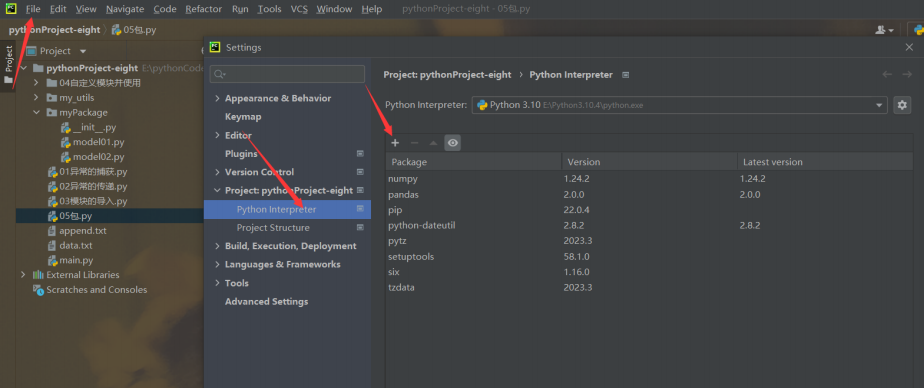Image resolution: width=924 pixels, height=388 pixels.
Task: Expand the 04自定义模块并使用 folder
Action: click(x=36, y=83)
